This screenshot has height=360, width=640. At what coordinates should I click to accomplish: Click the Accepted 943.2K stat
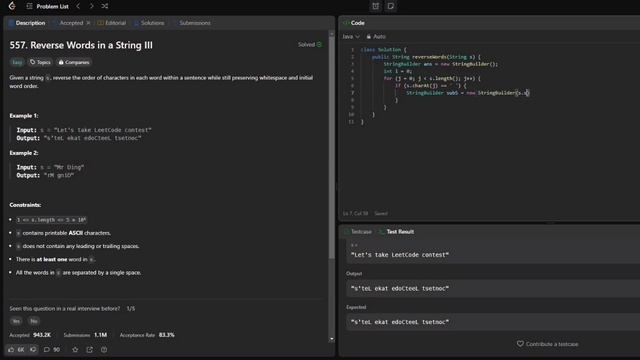tap(30, 335)
